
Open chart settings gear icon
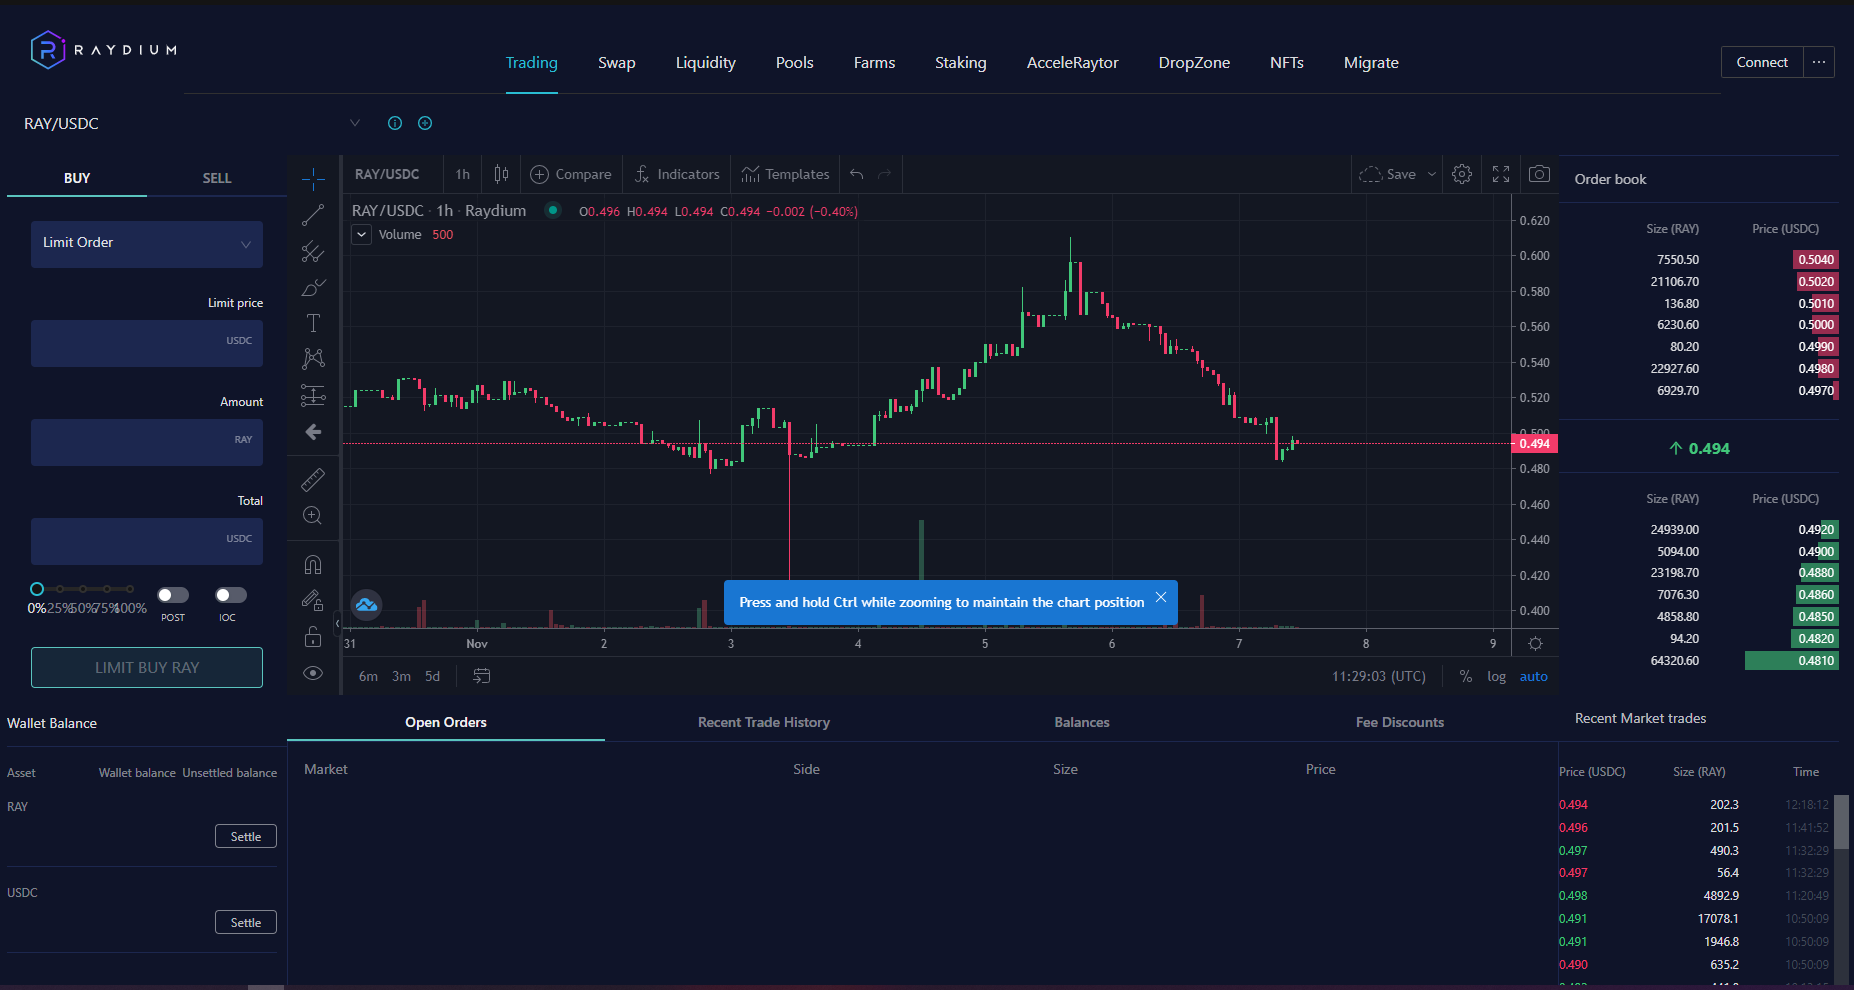pos(1461,174)
